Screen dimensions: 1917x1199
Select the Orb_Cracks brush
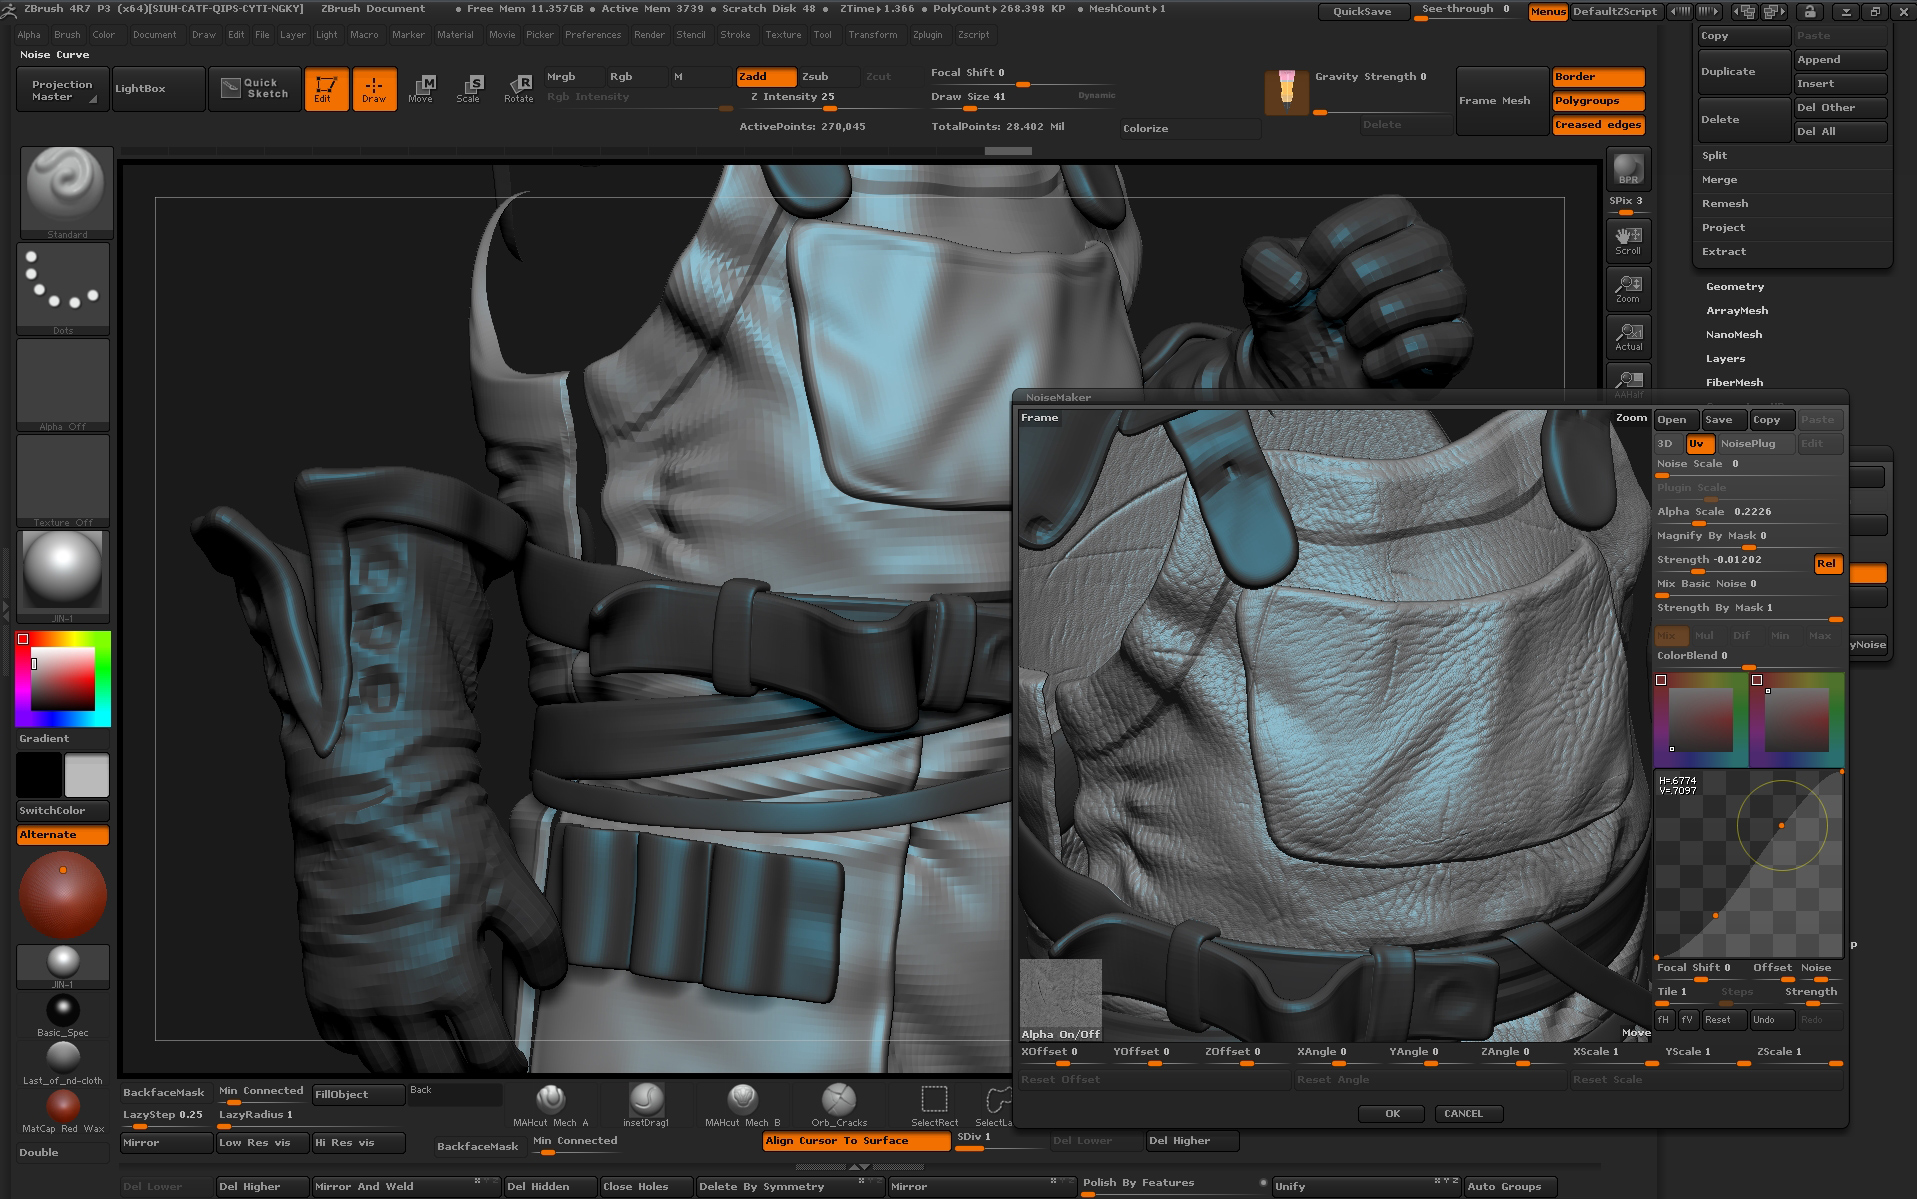pyautogui.click(x=838, y=1104)
